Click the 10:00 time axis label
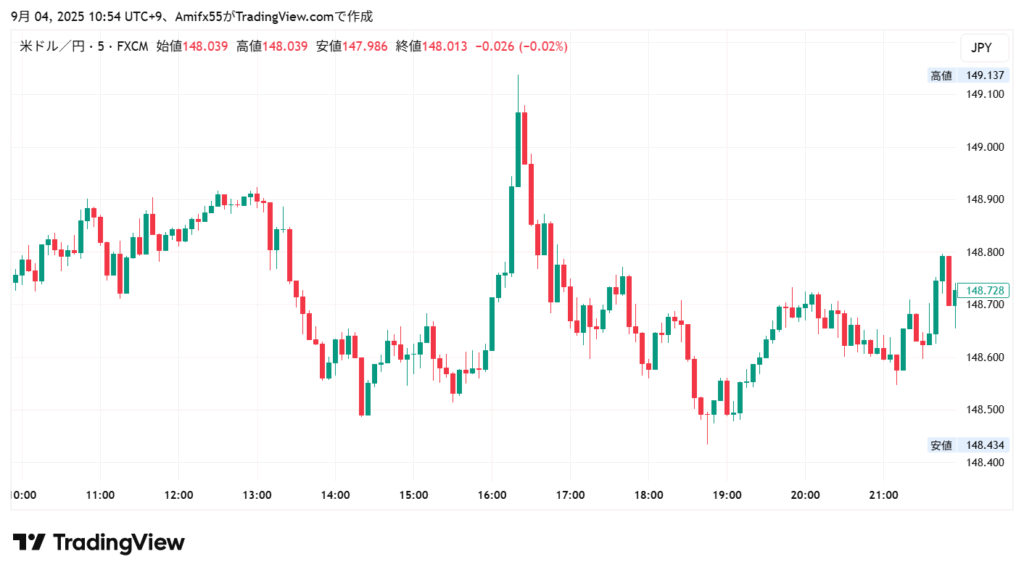Viewport: 1024px width, 575px height. coord(24,495)
